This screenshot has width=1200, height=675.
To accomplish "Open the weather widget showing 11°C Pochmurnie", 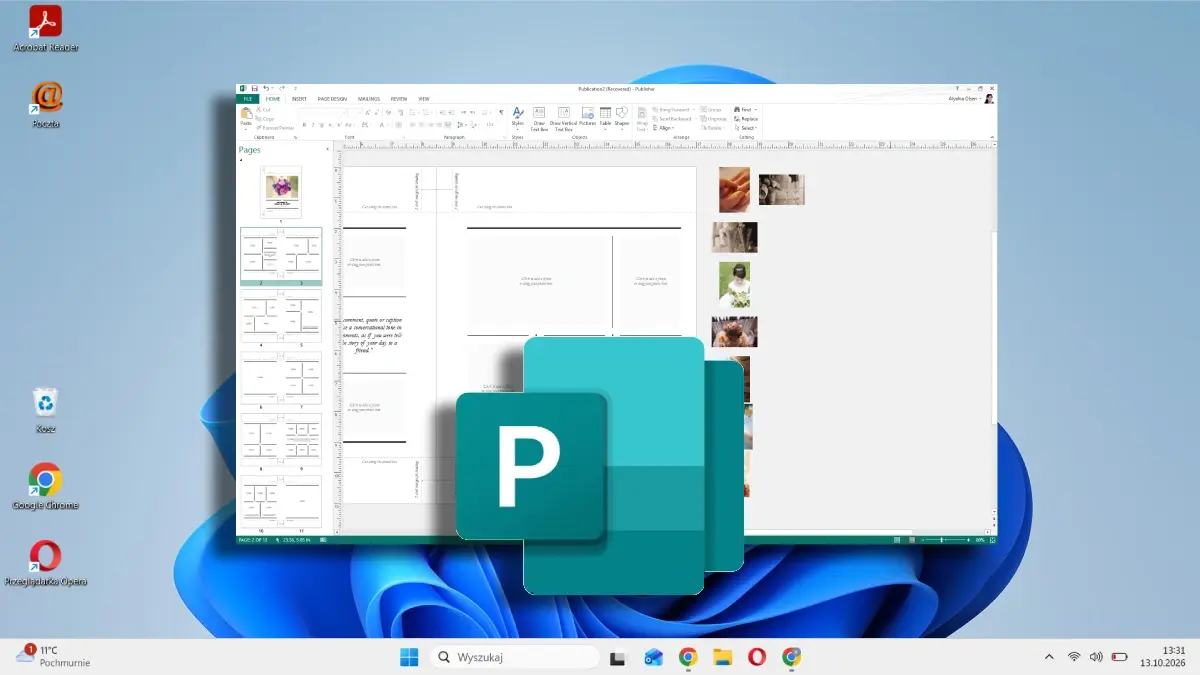I will point(52,656).
